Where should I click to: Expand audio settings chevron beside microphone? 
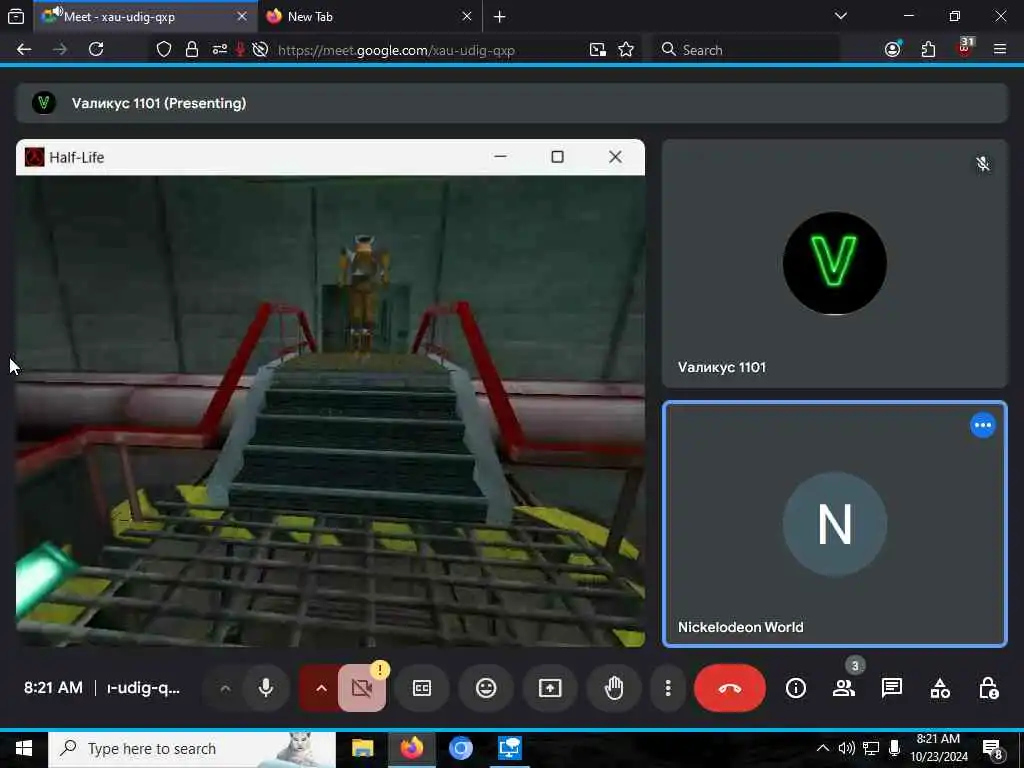point(225,688)
